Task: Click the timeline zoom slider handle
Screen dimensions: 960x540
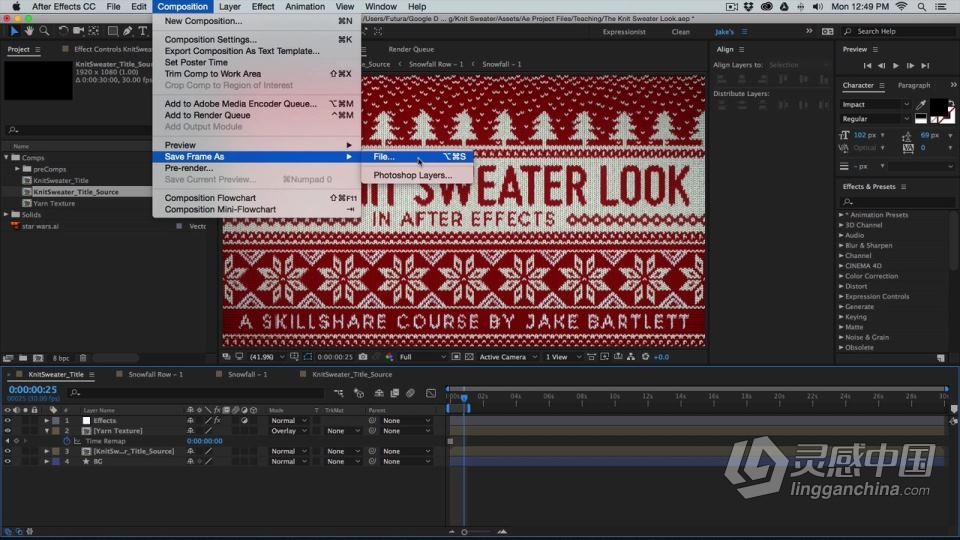Action: click(464, 532)
